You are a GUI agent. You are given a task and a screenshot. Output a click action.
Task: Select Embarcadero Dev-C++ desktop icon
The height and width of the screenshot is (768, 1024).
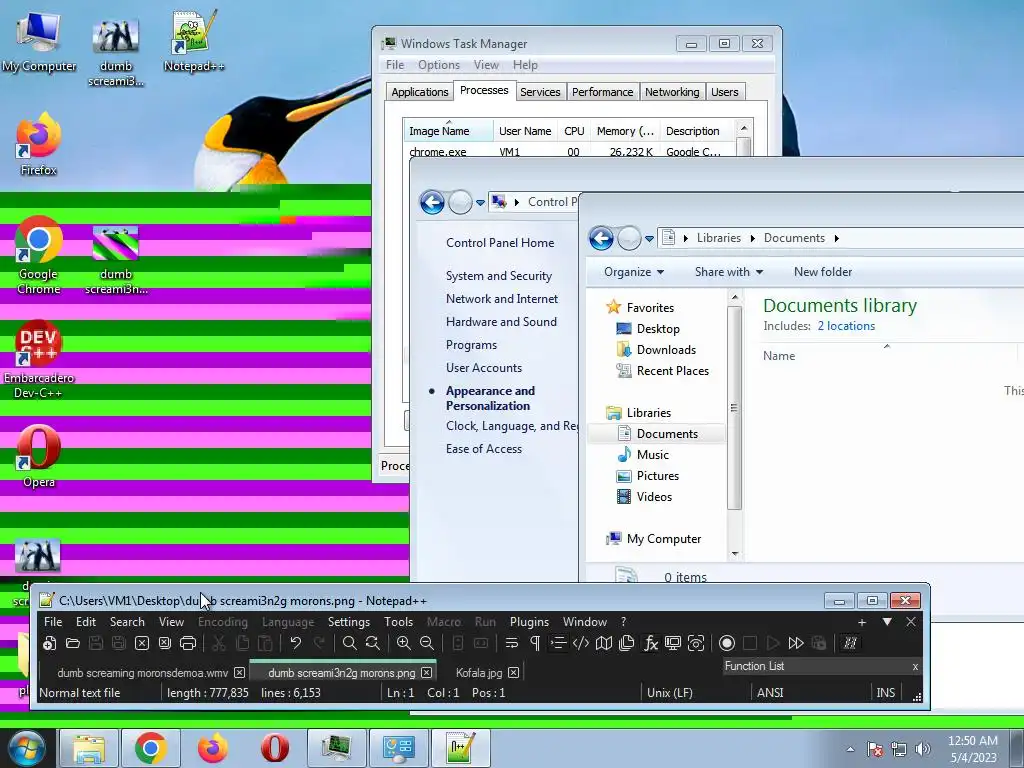[x=39, y=360]
